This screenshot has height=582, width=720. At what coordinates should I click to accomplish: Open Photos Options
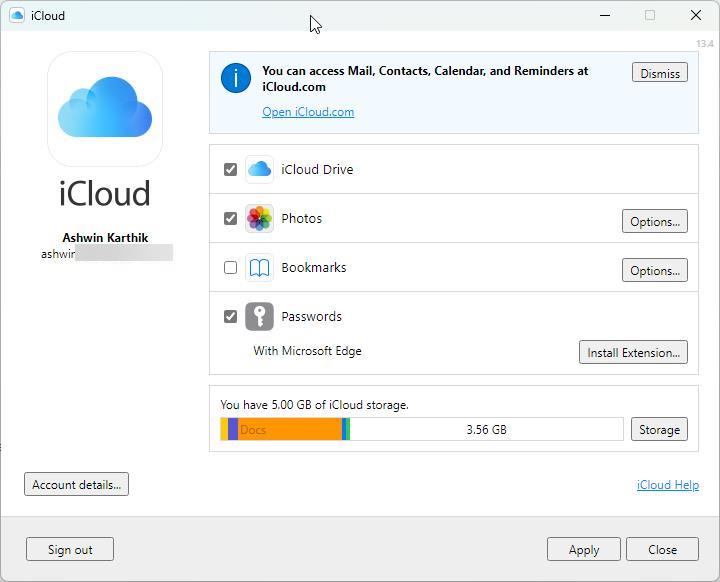pyautogui.click(x=655, y=221)
